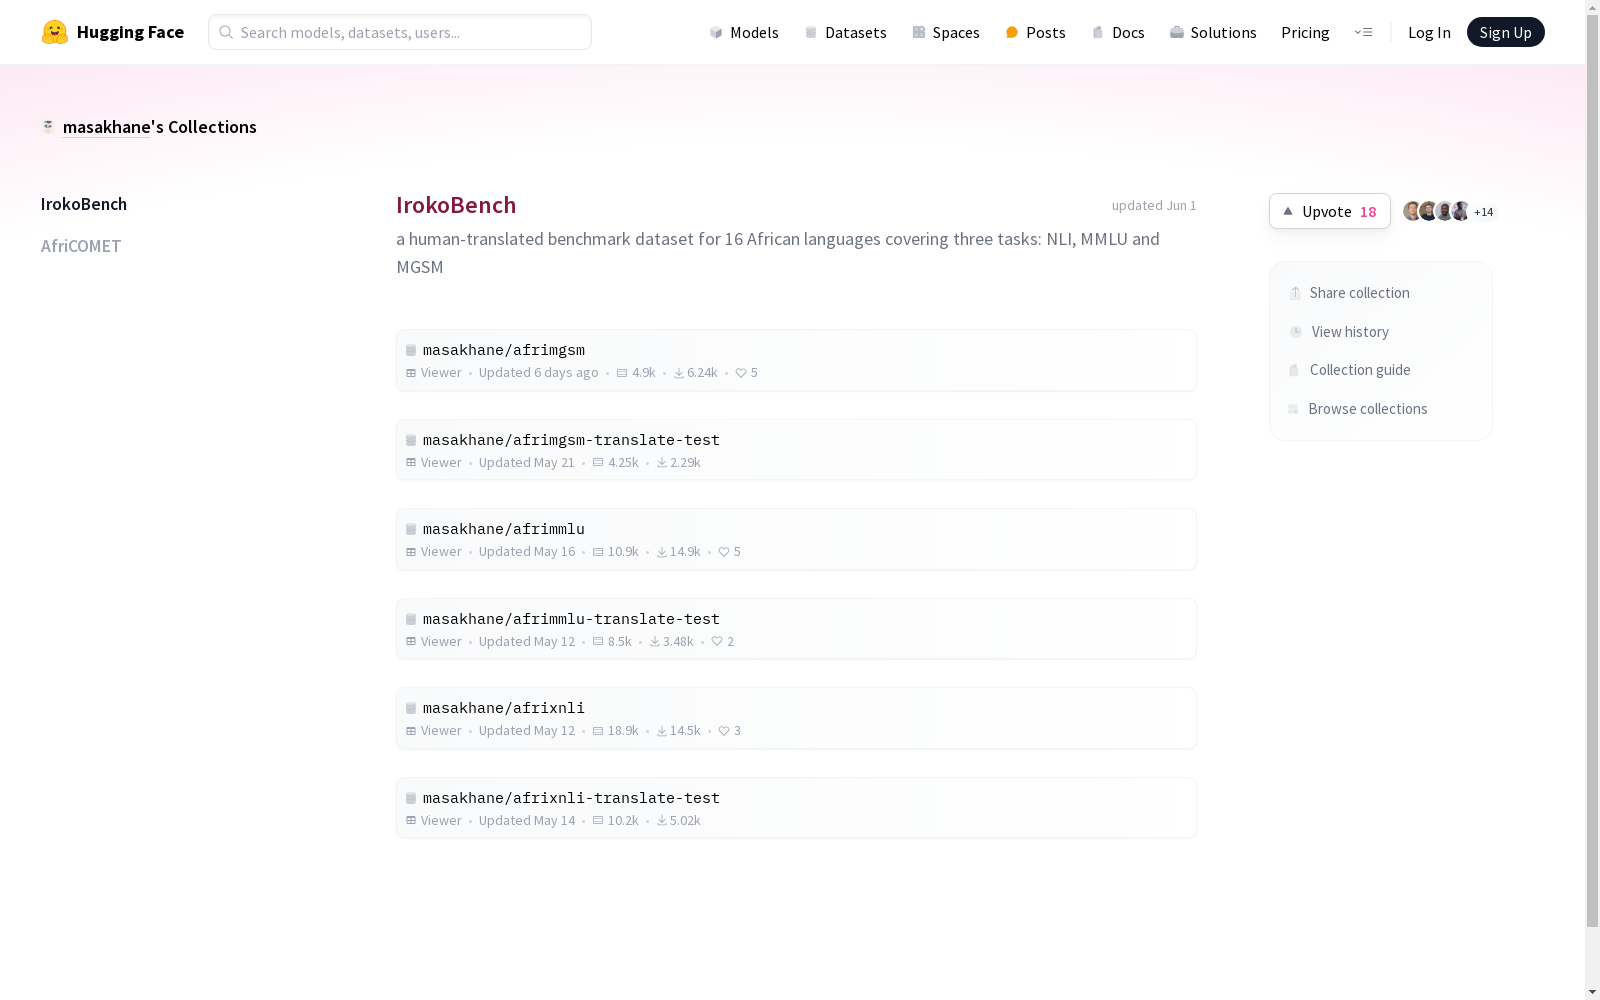
Task: Click the IrokoBench collection title
Action: click(456, 205)
